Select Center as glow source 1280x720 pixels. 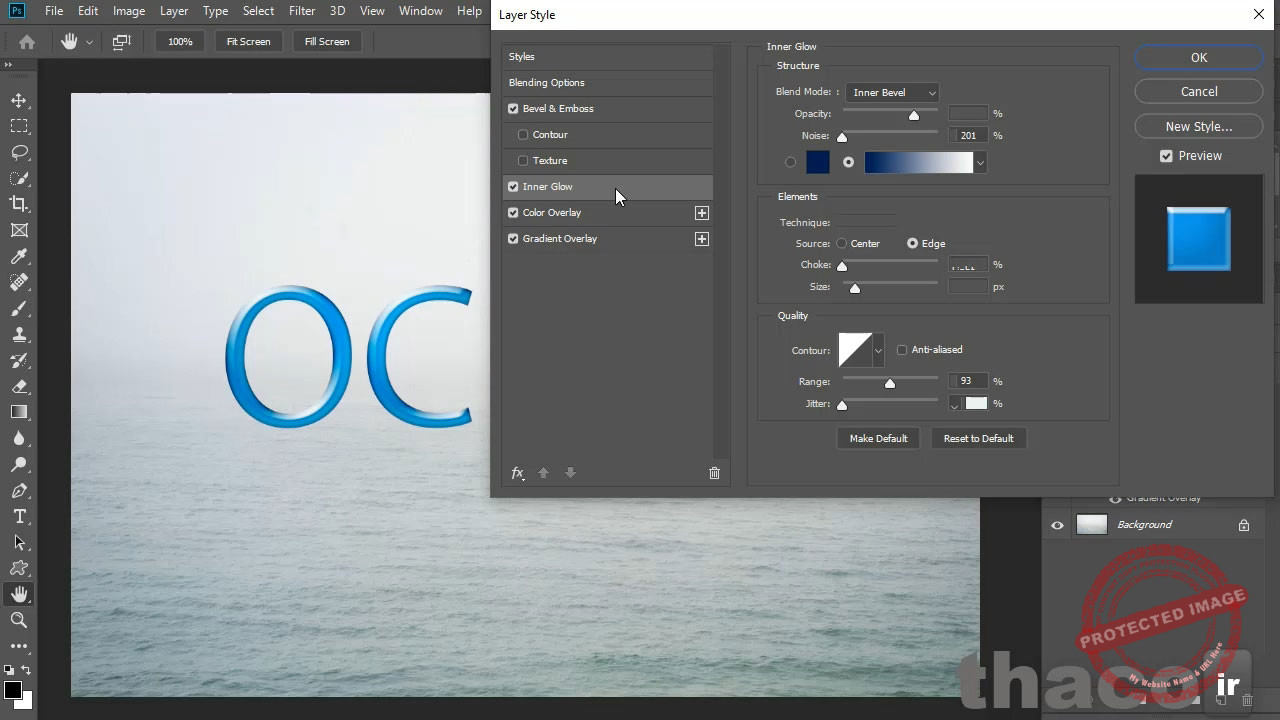pyautogui.click(x=842, y=244)
